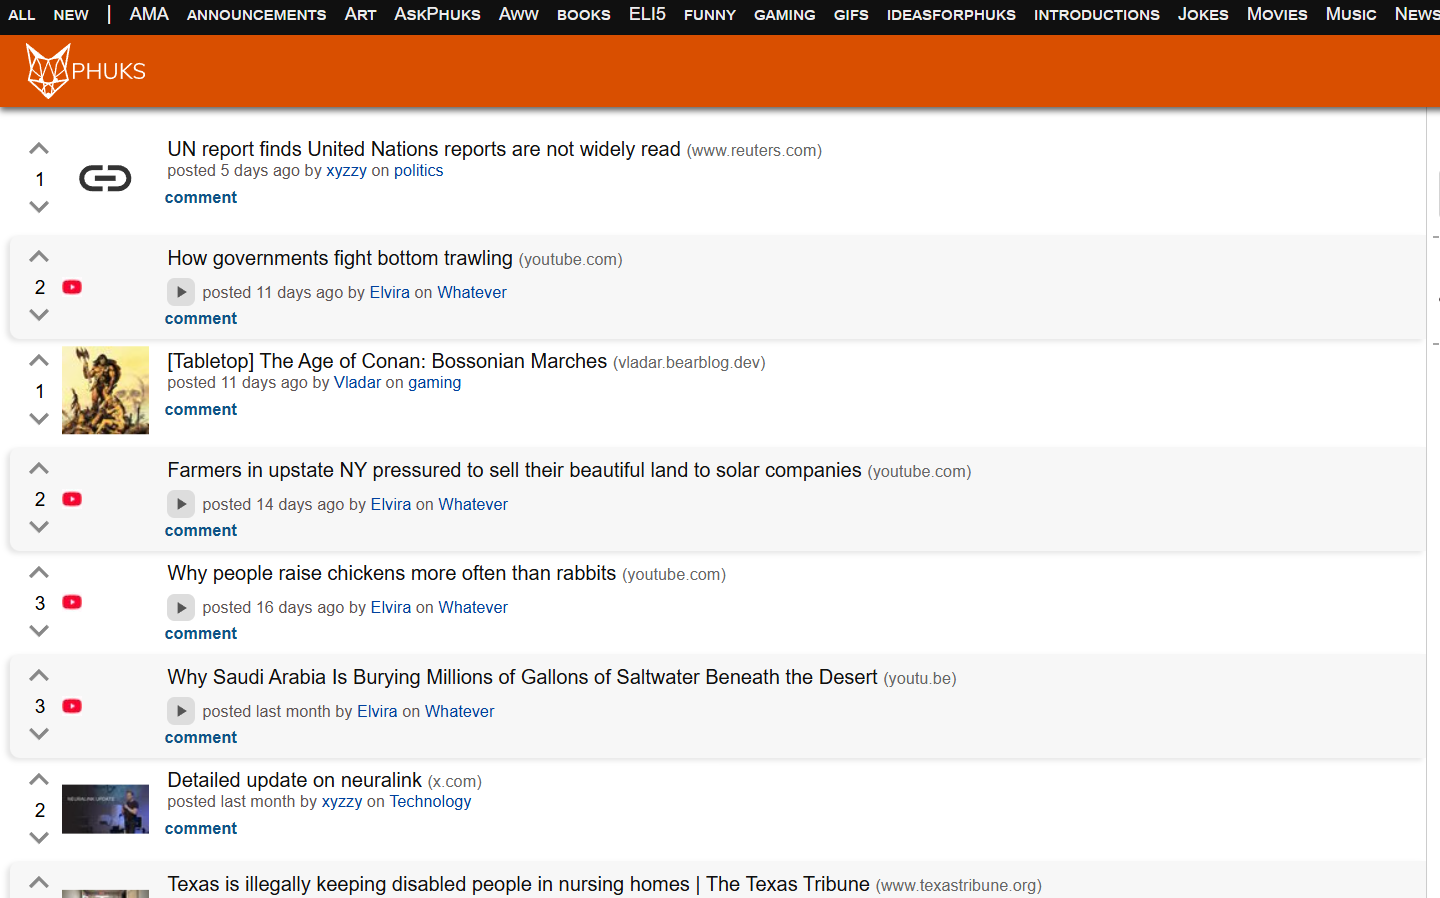Open comments on the neuralink post
The height and width of the screenshot is (898, 1440).
pos(201,829)
